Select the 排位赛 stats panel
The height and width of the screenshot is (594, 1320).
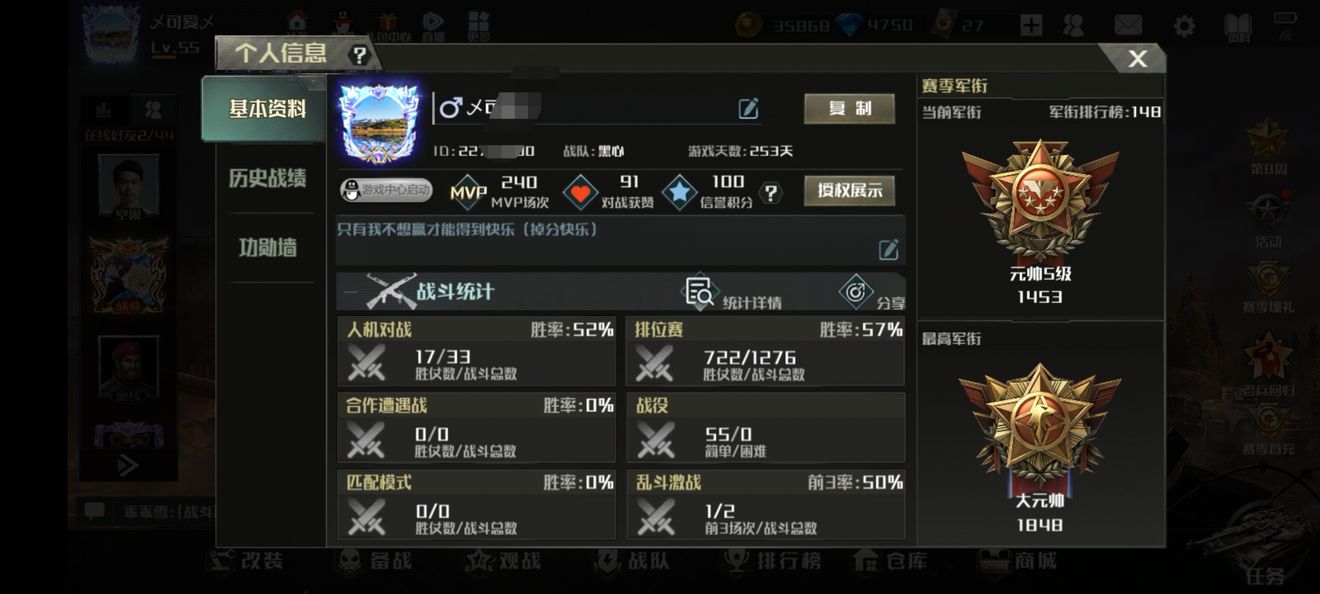[x=765, y=352]
